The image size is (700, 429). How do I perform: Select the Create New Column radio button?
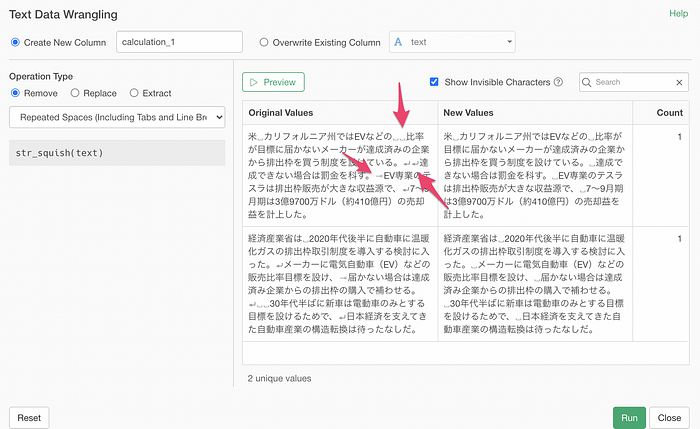pos(15,42)
